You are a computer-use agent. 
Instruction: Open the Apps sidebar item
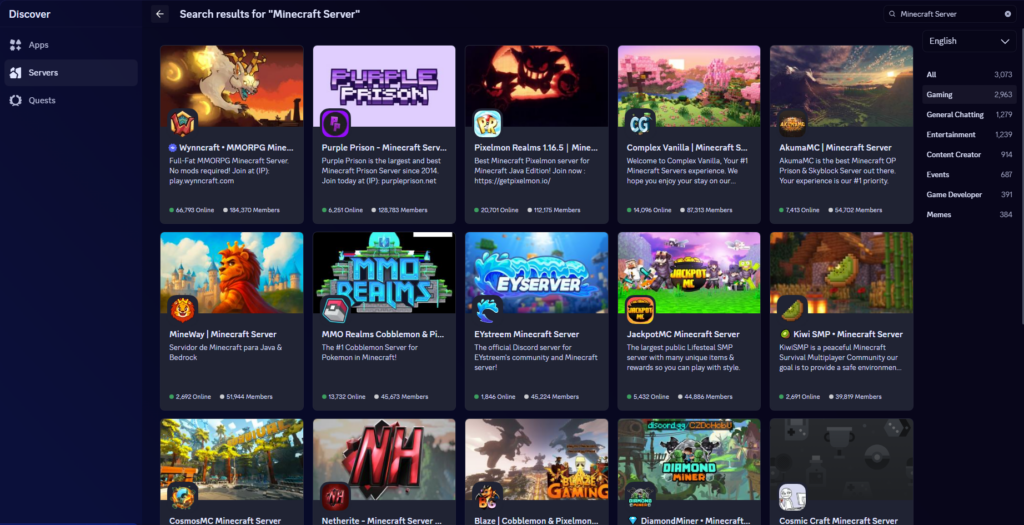[71, 45]
